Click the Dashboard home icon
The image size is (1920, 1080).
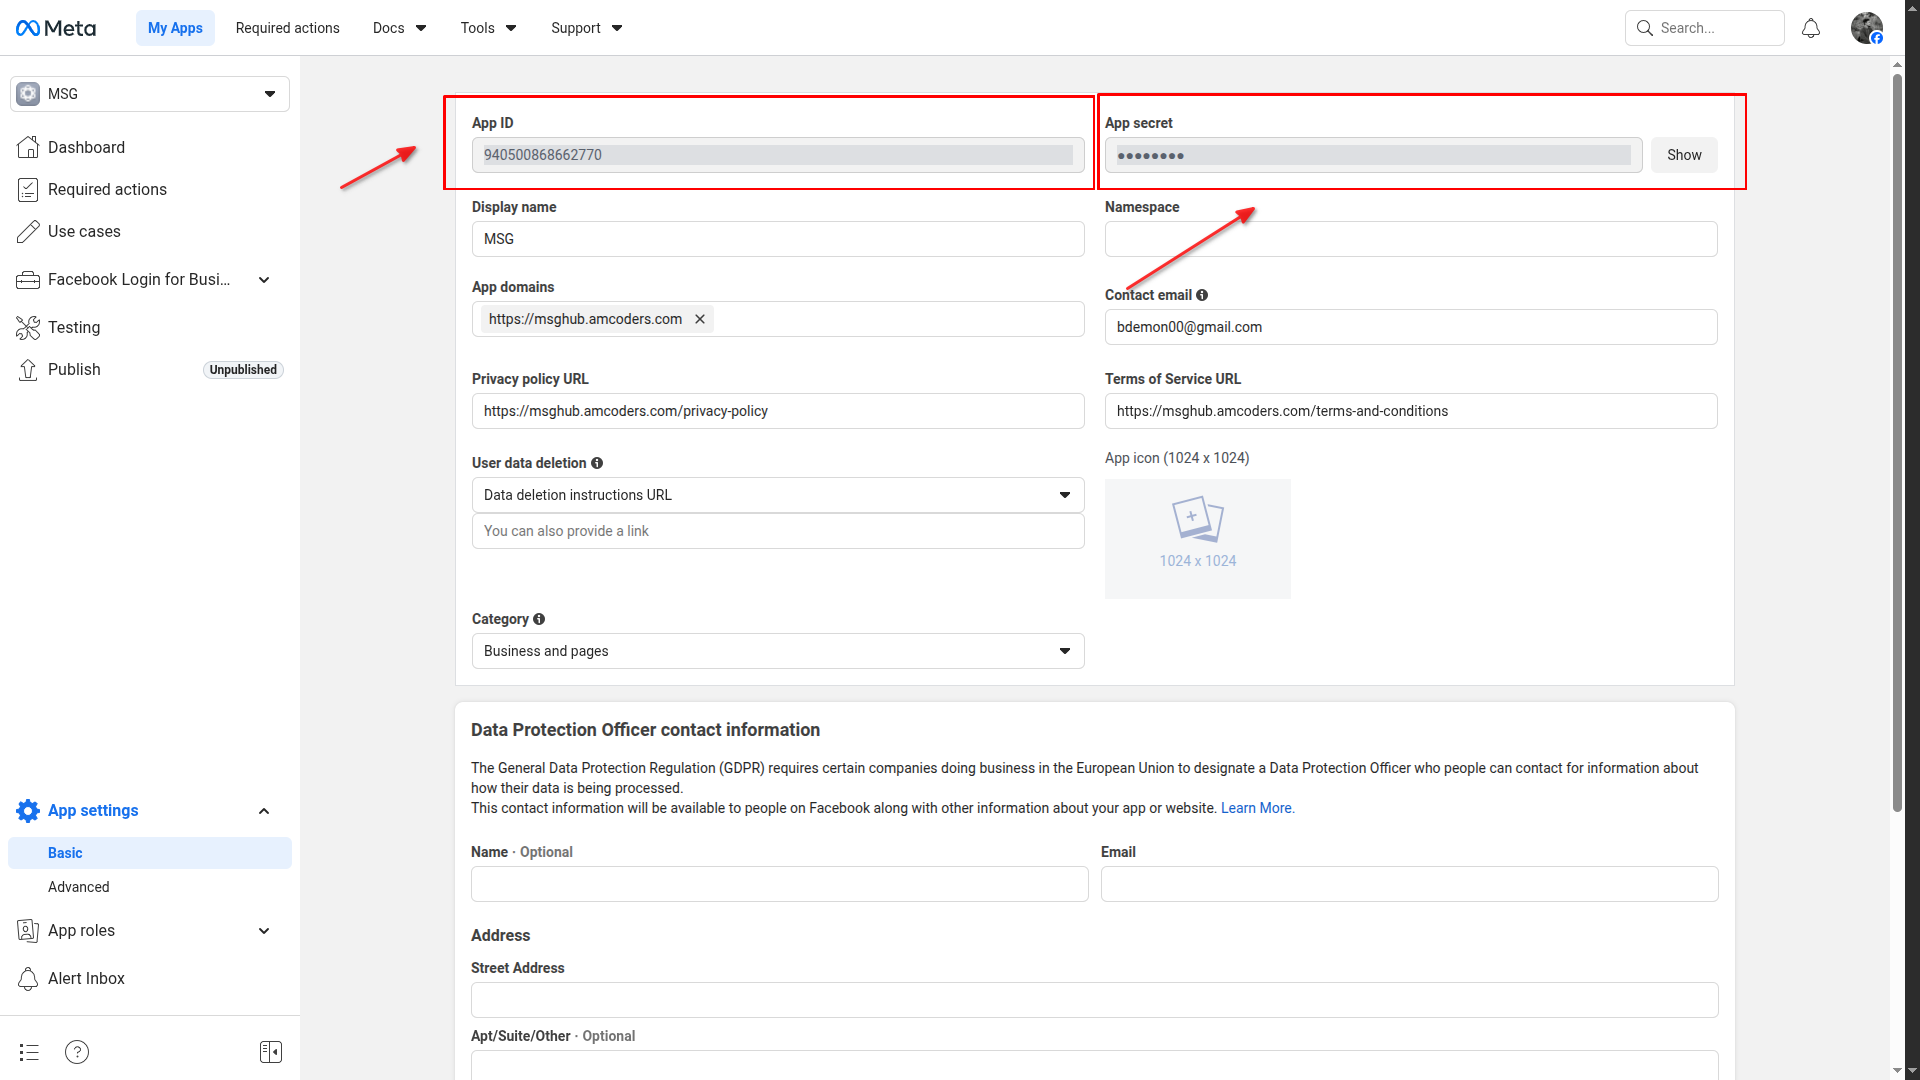coord(28,147)
